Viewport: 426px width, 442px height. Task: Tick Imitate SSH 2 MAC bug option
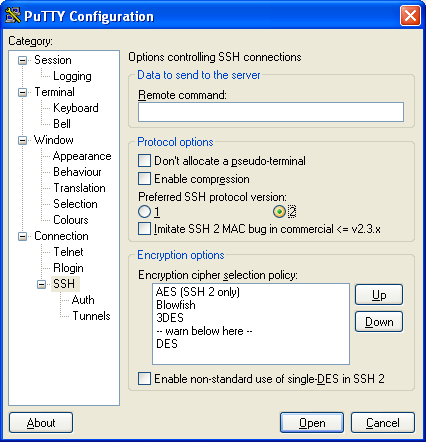tap(144, 229)
